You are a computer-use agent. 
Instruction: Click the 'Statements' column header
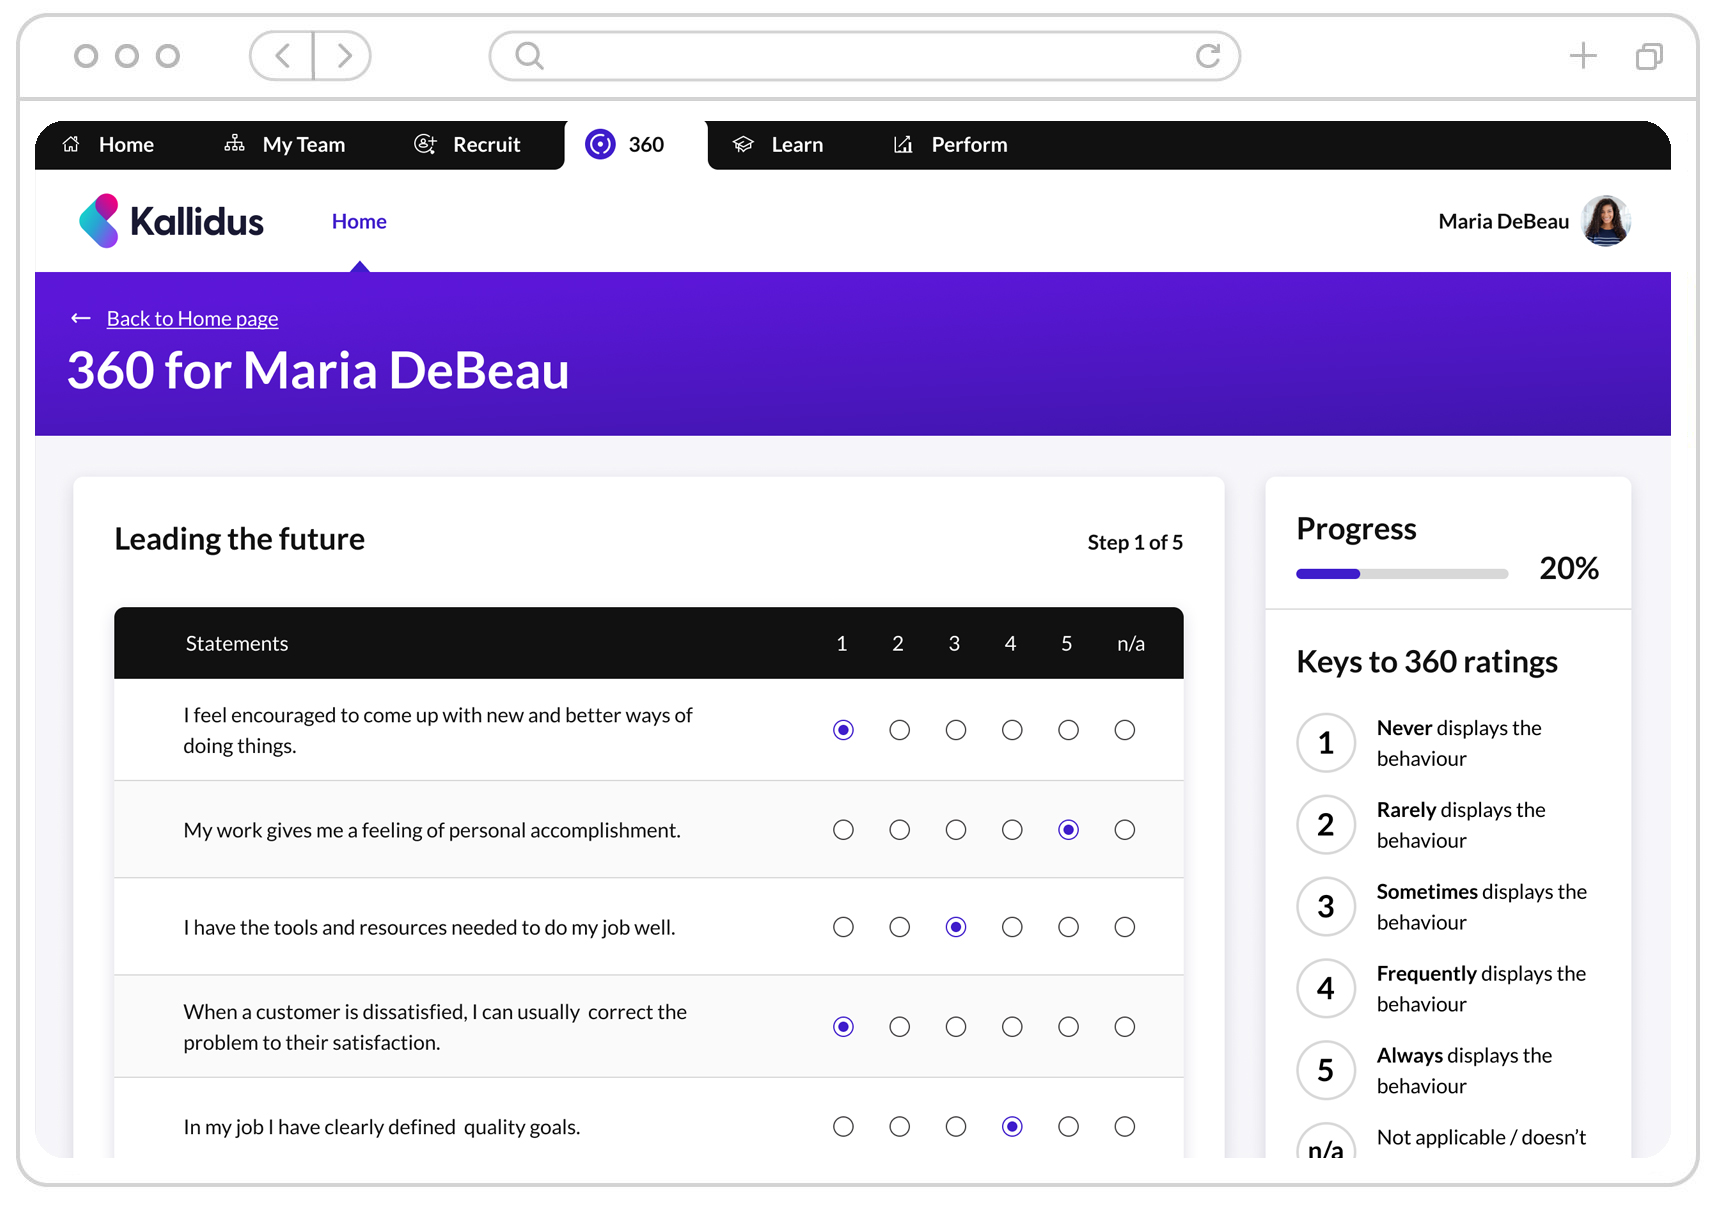tap(237, 644)
